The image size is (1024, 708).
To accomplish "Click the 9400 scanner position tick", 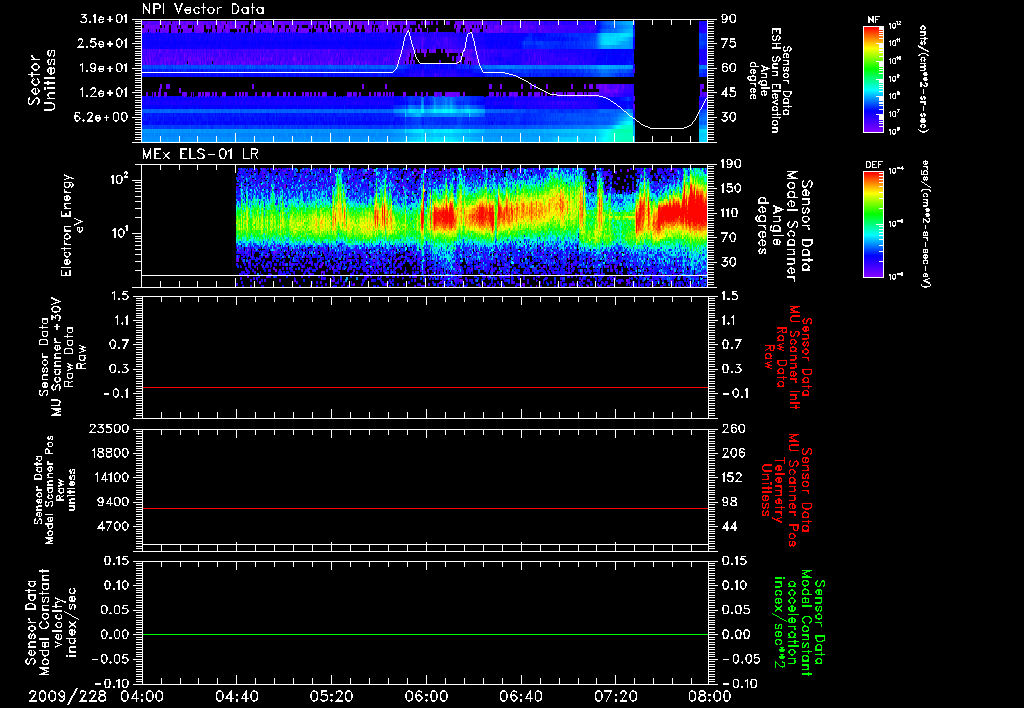I will point(112,502).
